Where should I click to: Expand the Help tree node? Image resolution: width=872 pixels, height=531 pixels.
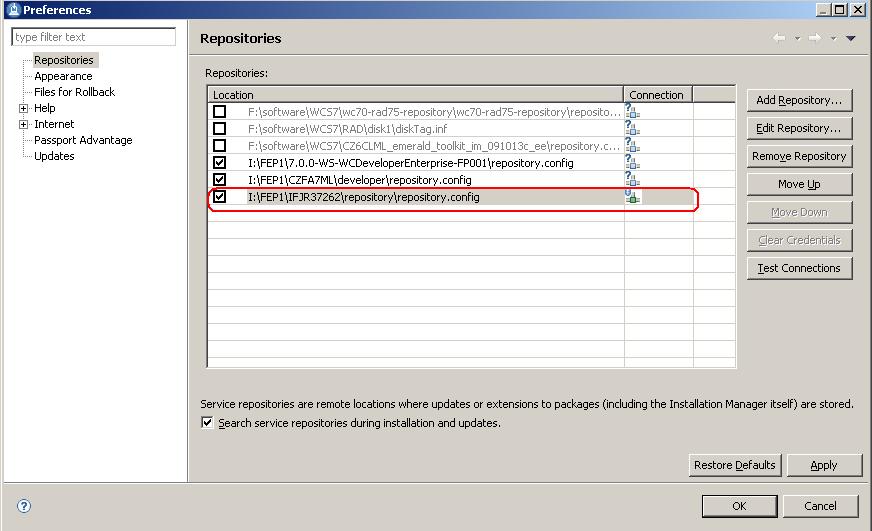[23, 108]
